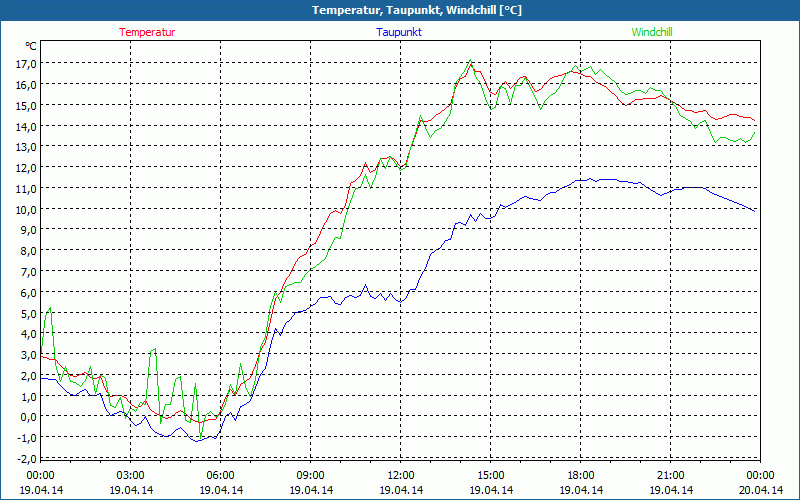Click the green Windchill legend label
Image resolution: width=800 pixels, height=500 pixels.
point(652,32)
